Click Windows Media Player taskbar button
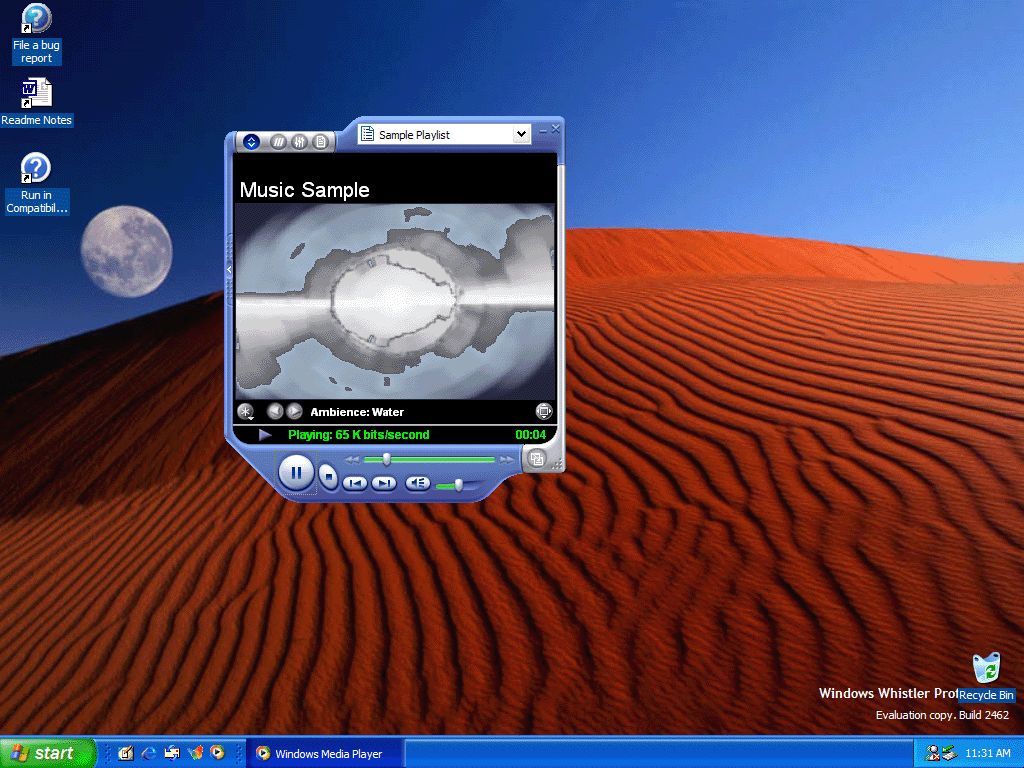This screenshot has height=768, width=1024. pyautogui.click(x=325, y=754)
